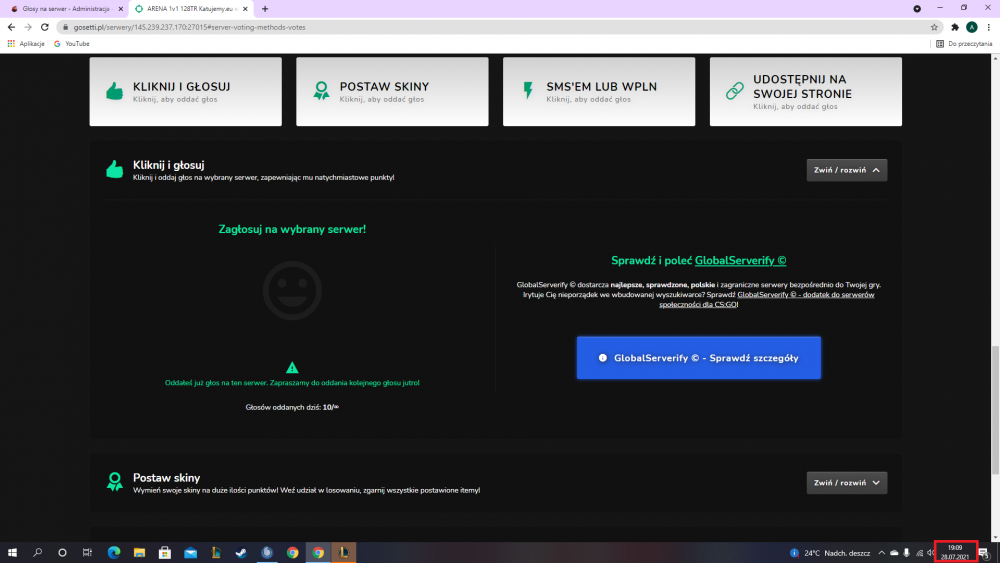Open a new browser tab

tap(265, 9)
